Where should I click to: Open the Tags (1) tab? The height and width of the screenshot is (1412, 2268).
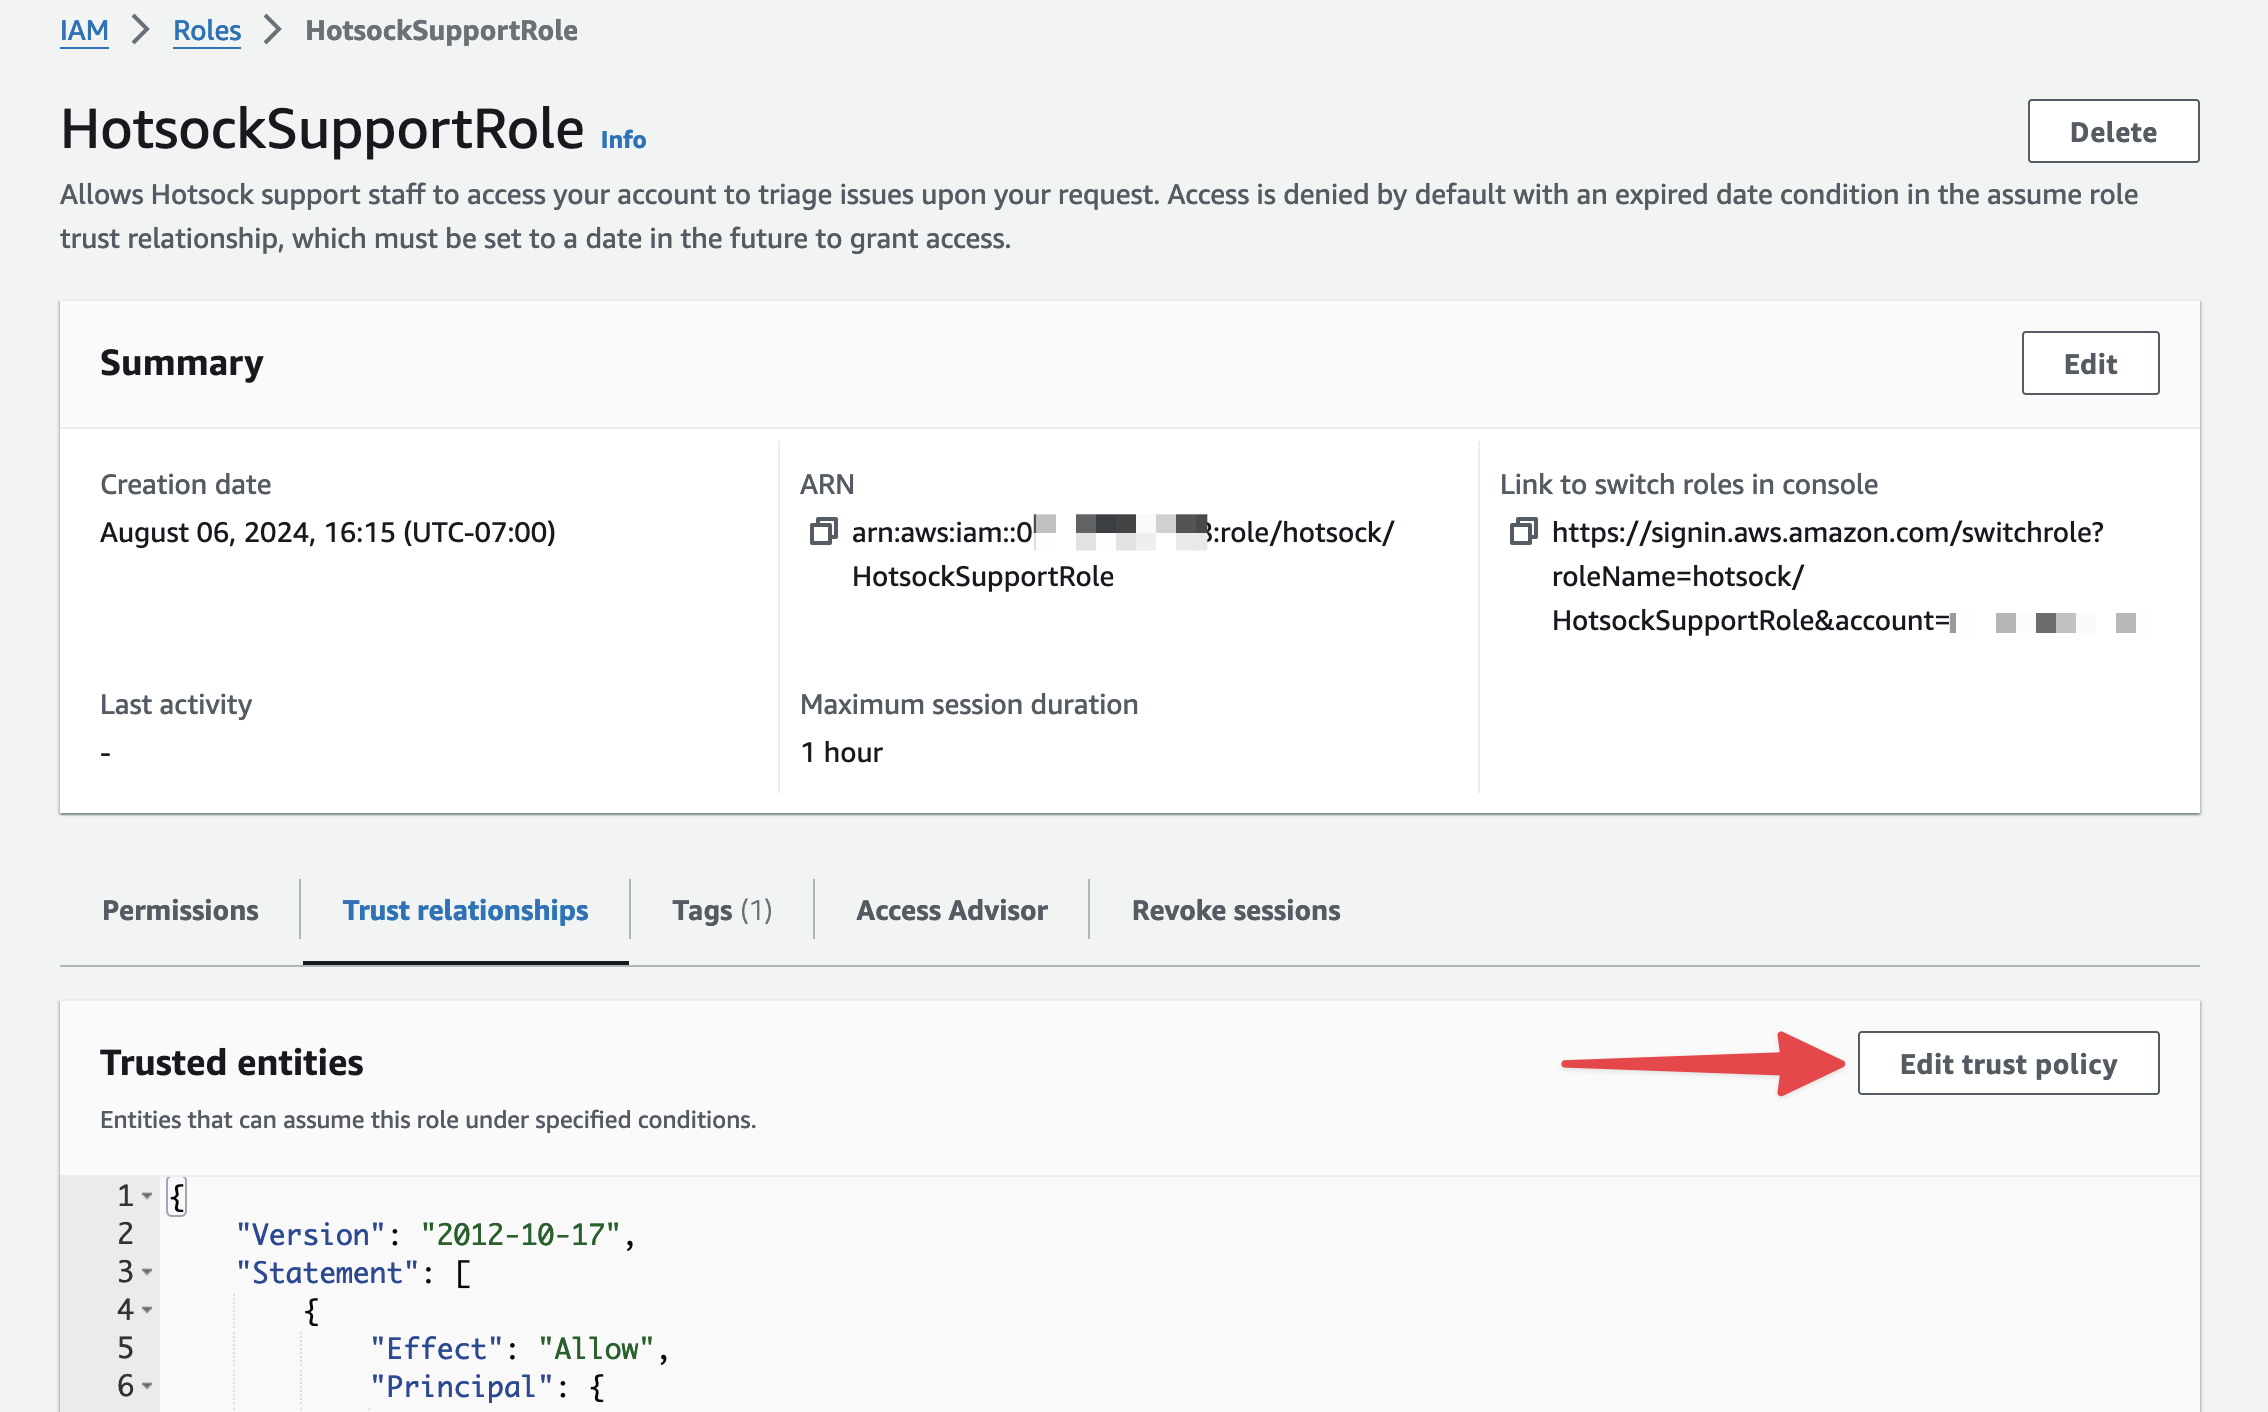[722, 910]
